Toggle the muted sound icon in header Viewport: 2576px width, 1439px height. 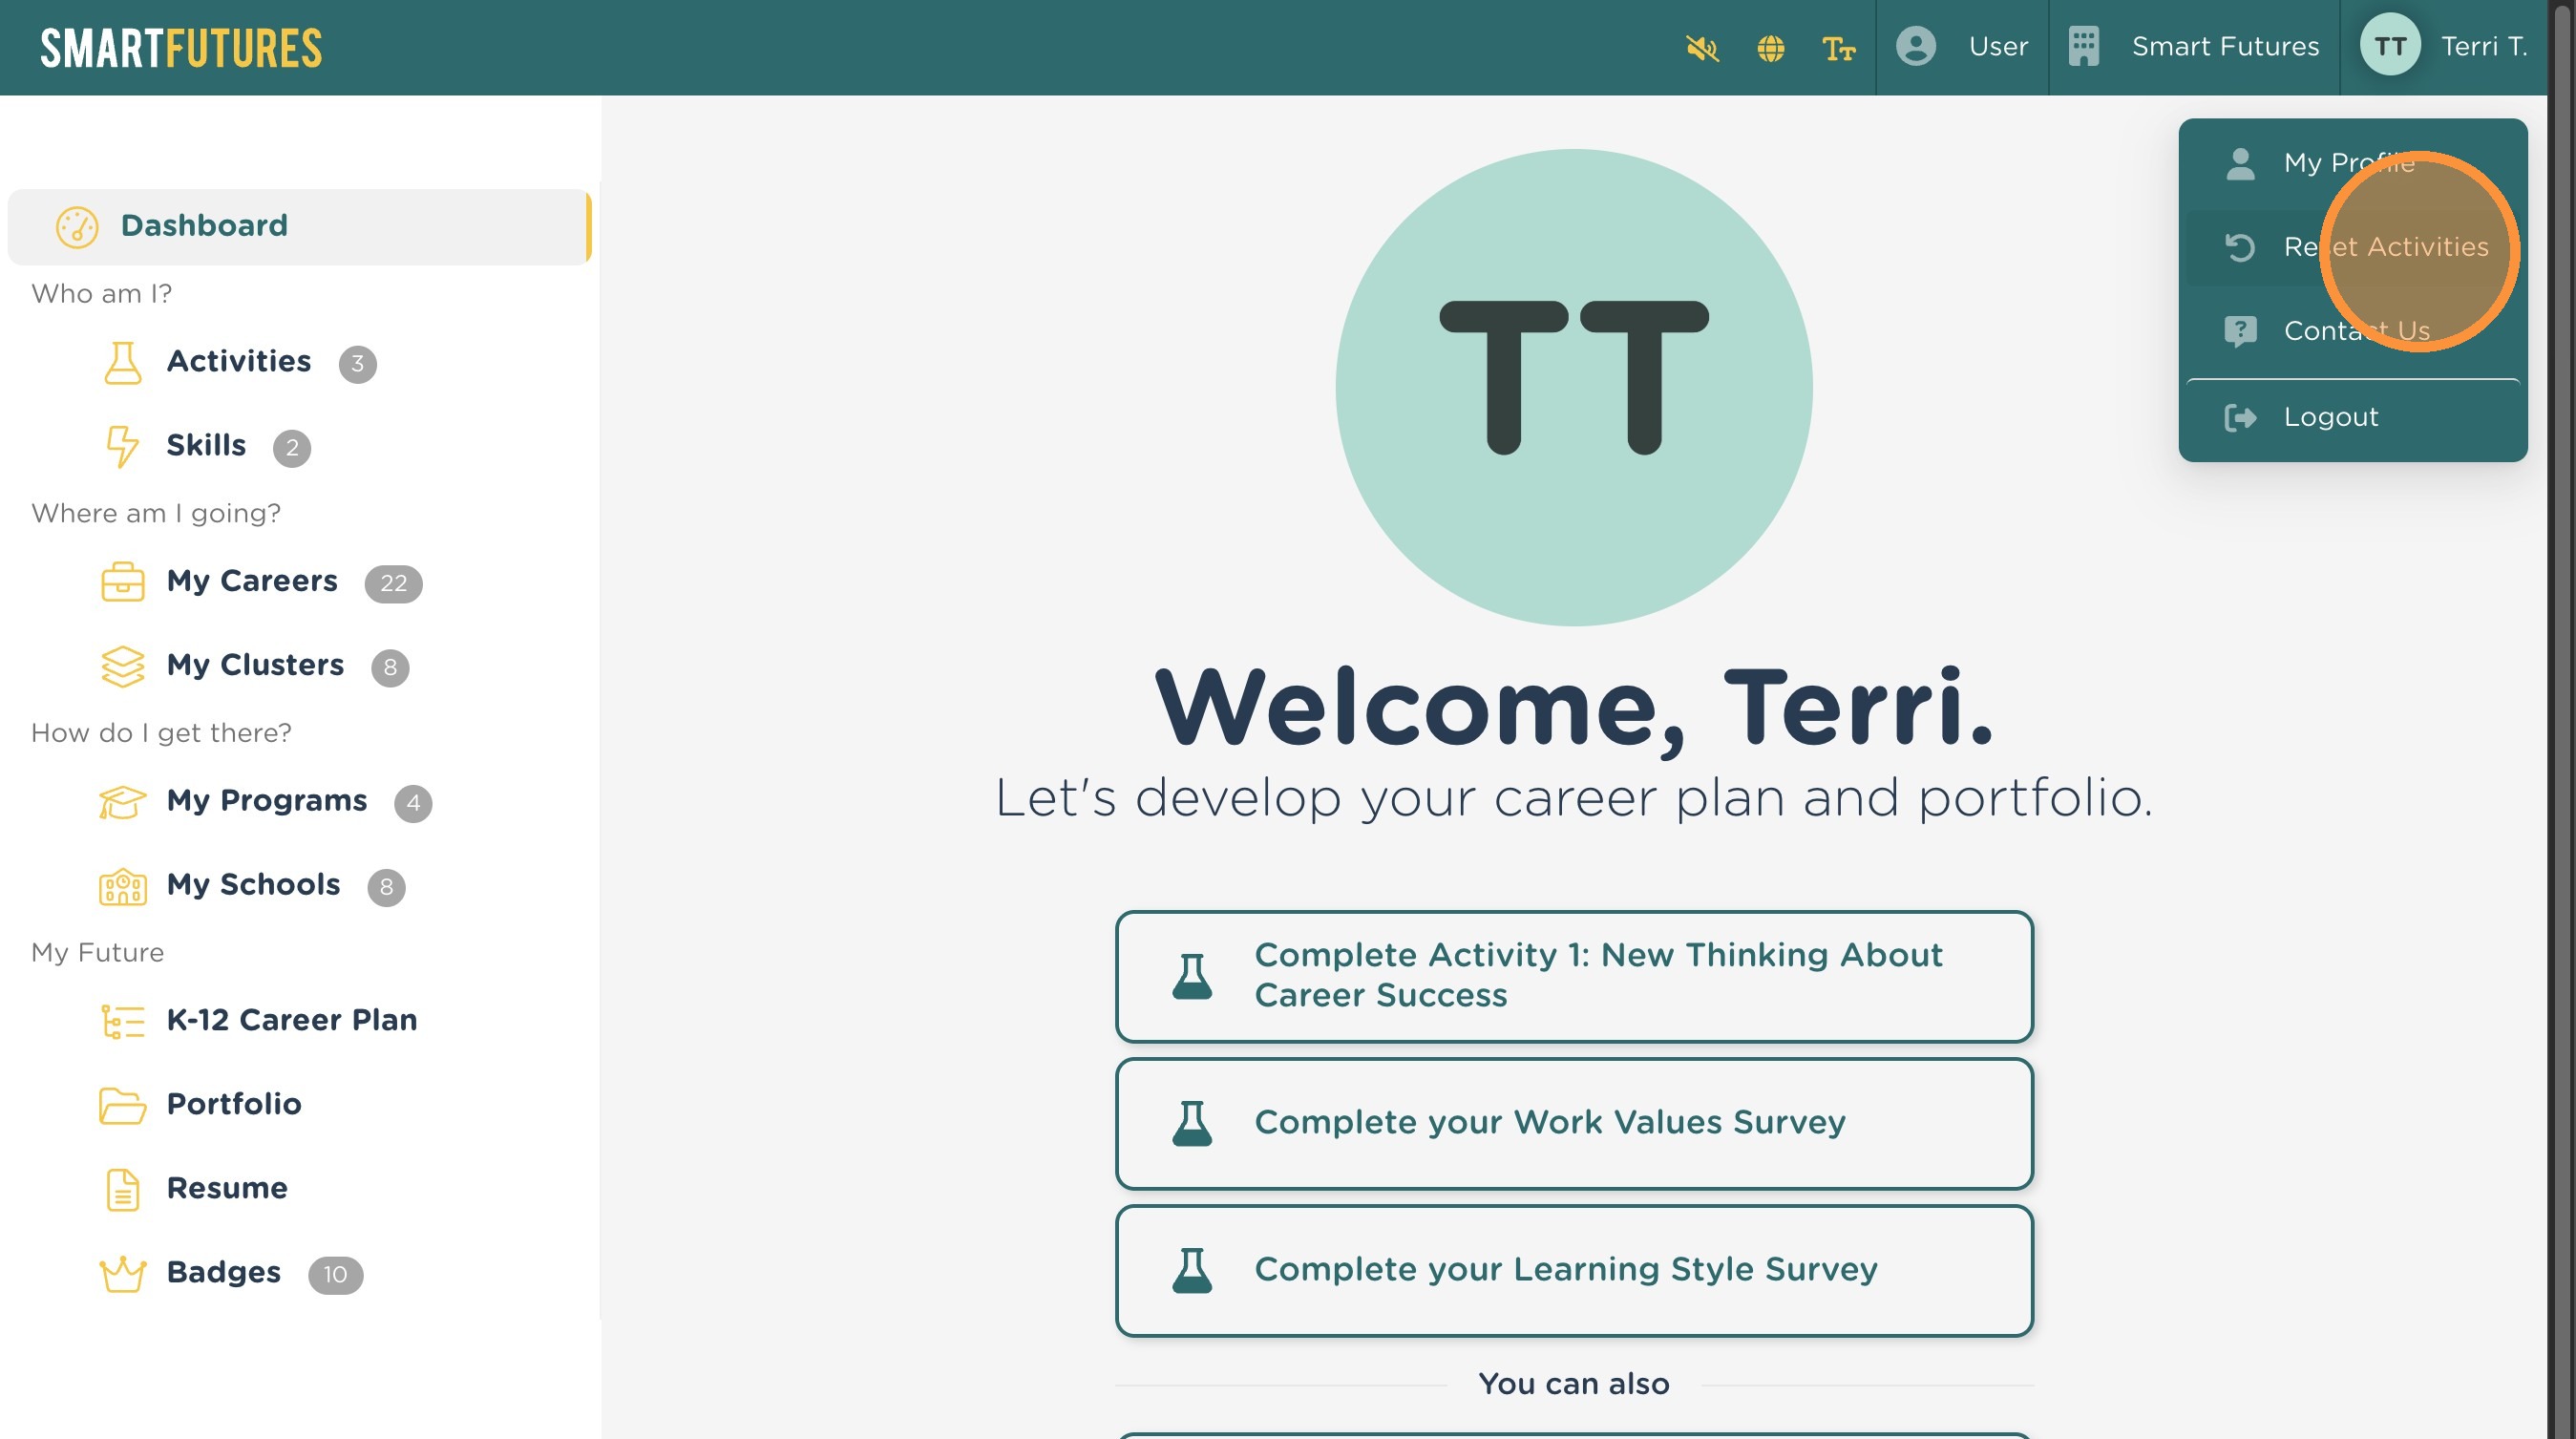coord(1701,47)
